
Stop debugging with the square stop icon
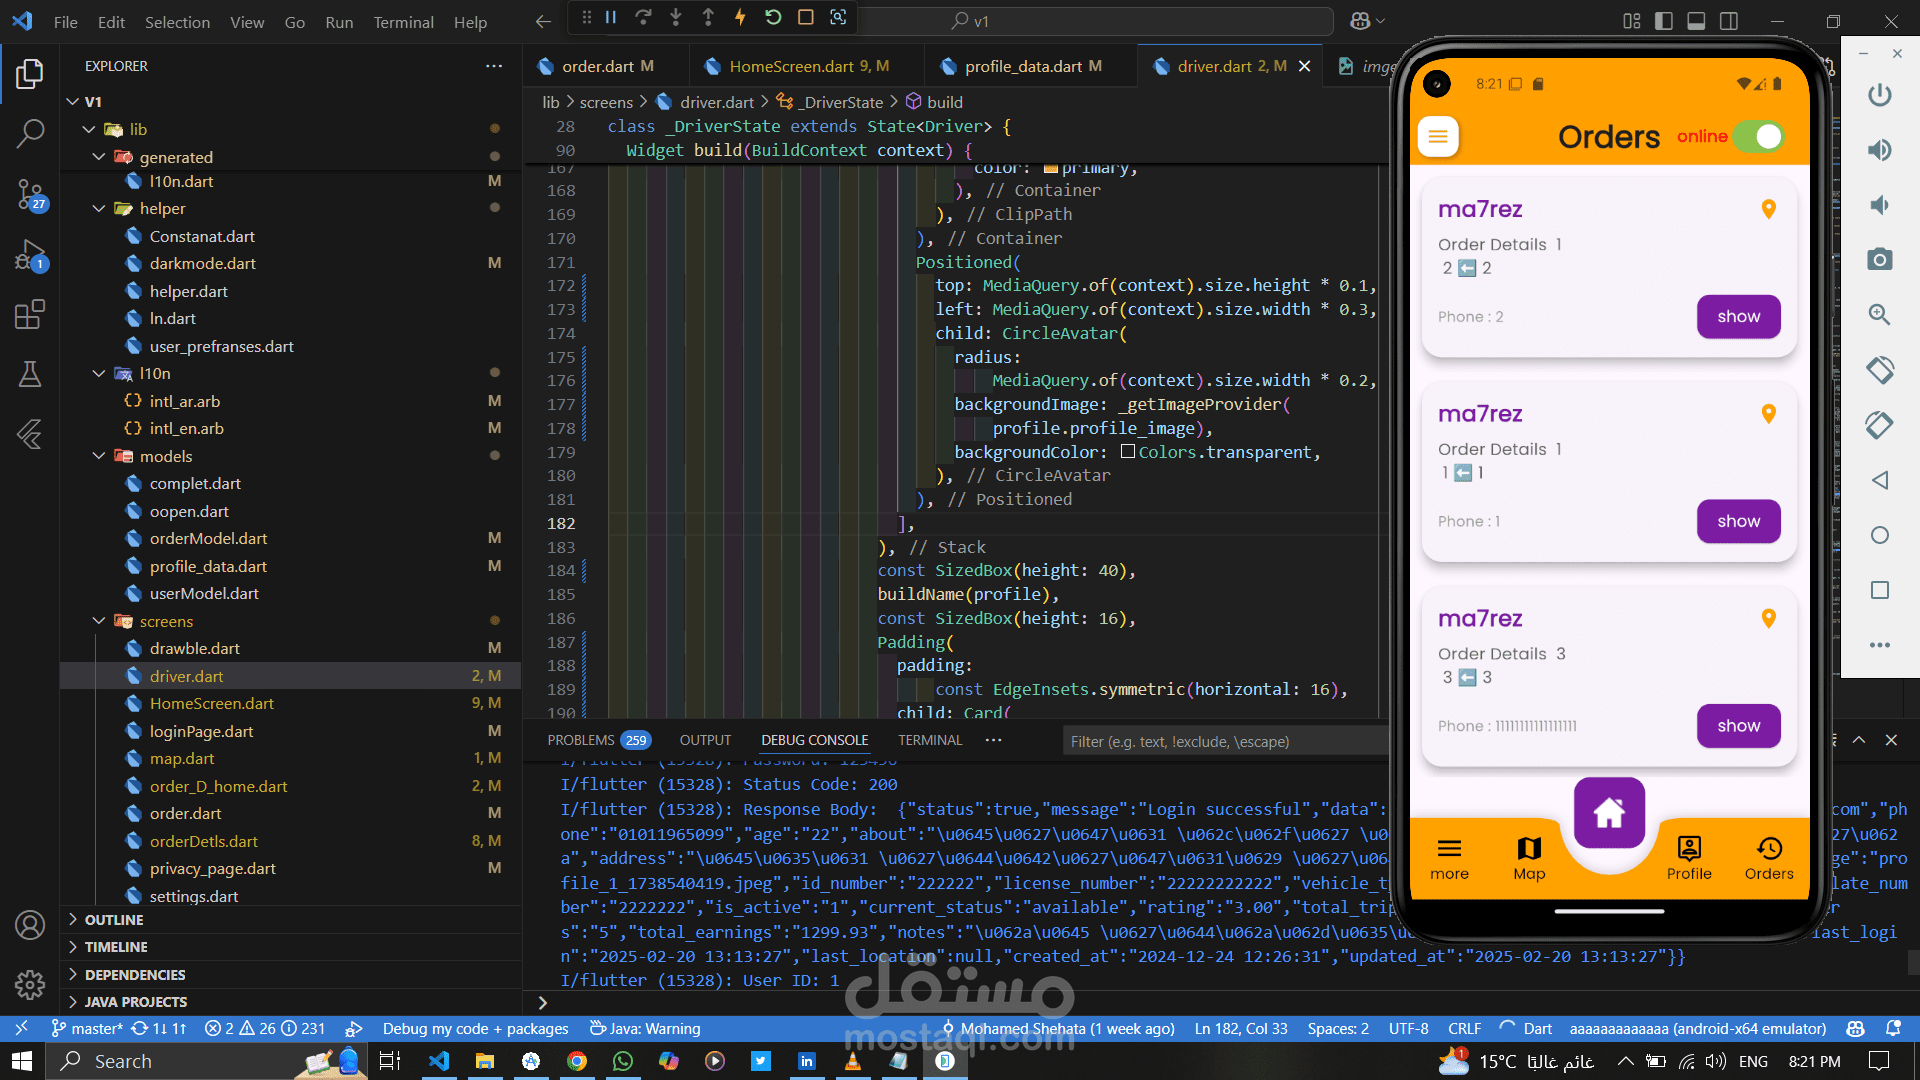point(805,17)
